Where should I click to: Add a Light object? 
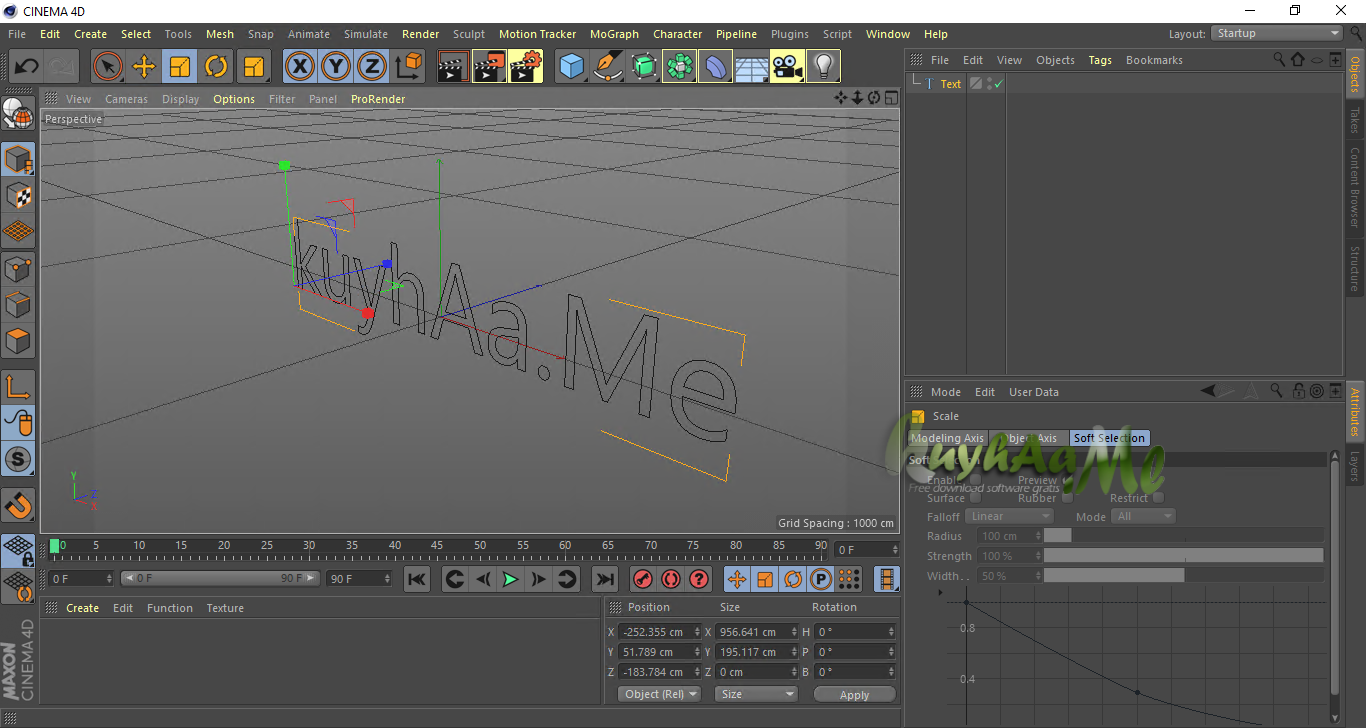point(824,67)
